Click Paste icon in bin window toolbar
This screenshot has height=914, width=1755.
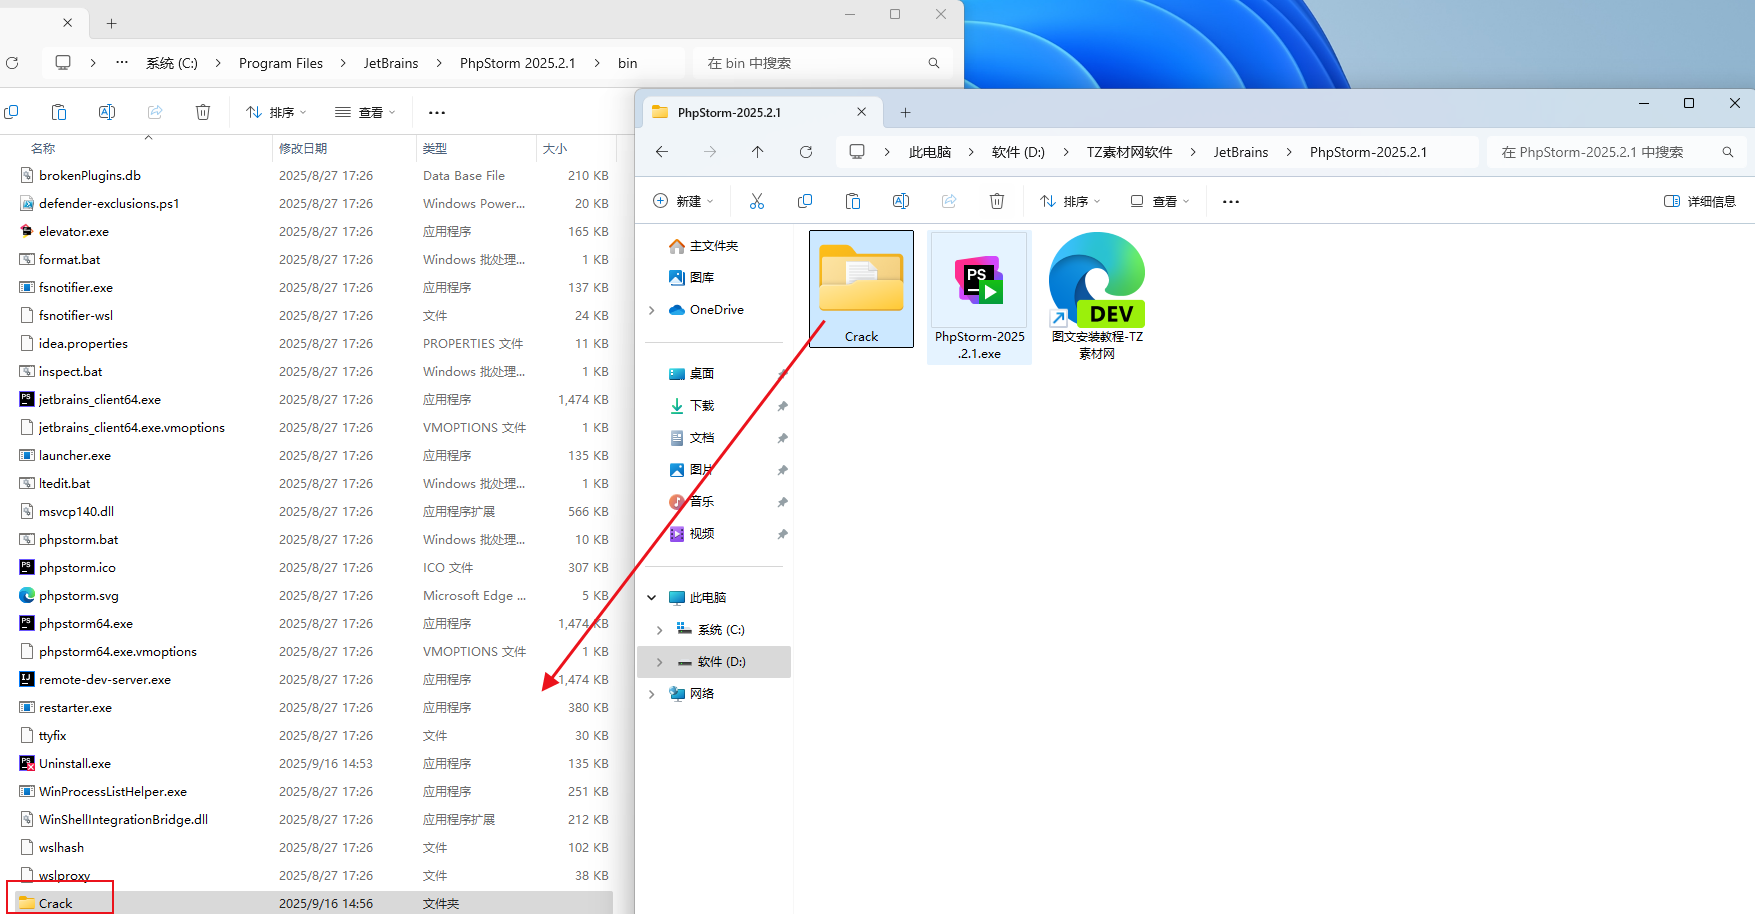pos(59,112)
